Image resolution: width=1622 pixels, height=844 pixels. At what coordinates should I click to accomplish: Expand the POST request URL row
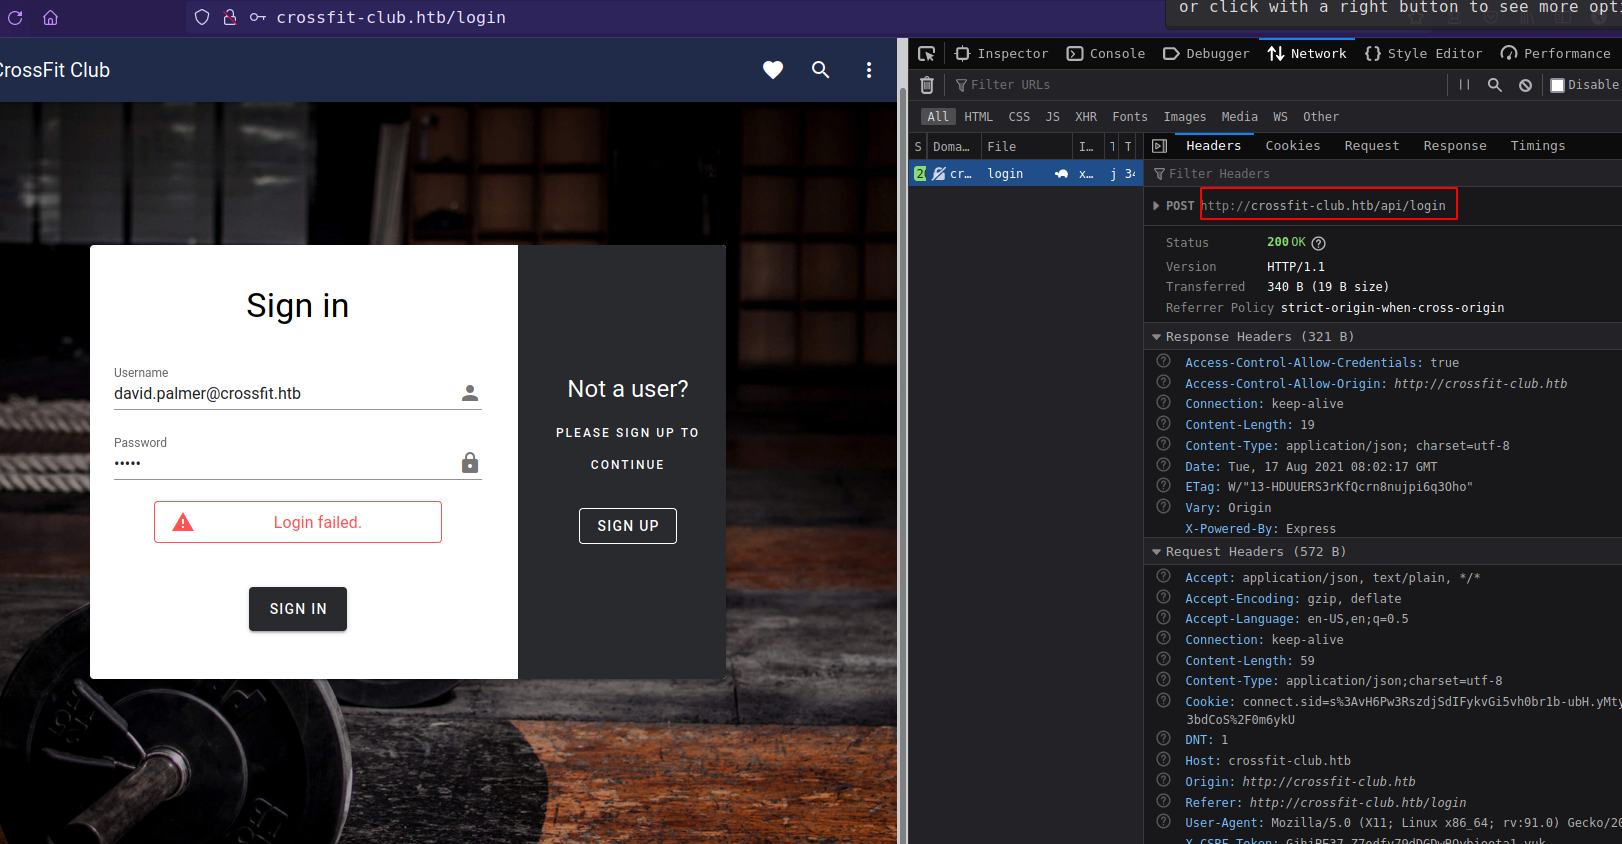(1157, 206)
